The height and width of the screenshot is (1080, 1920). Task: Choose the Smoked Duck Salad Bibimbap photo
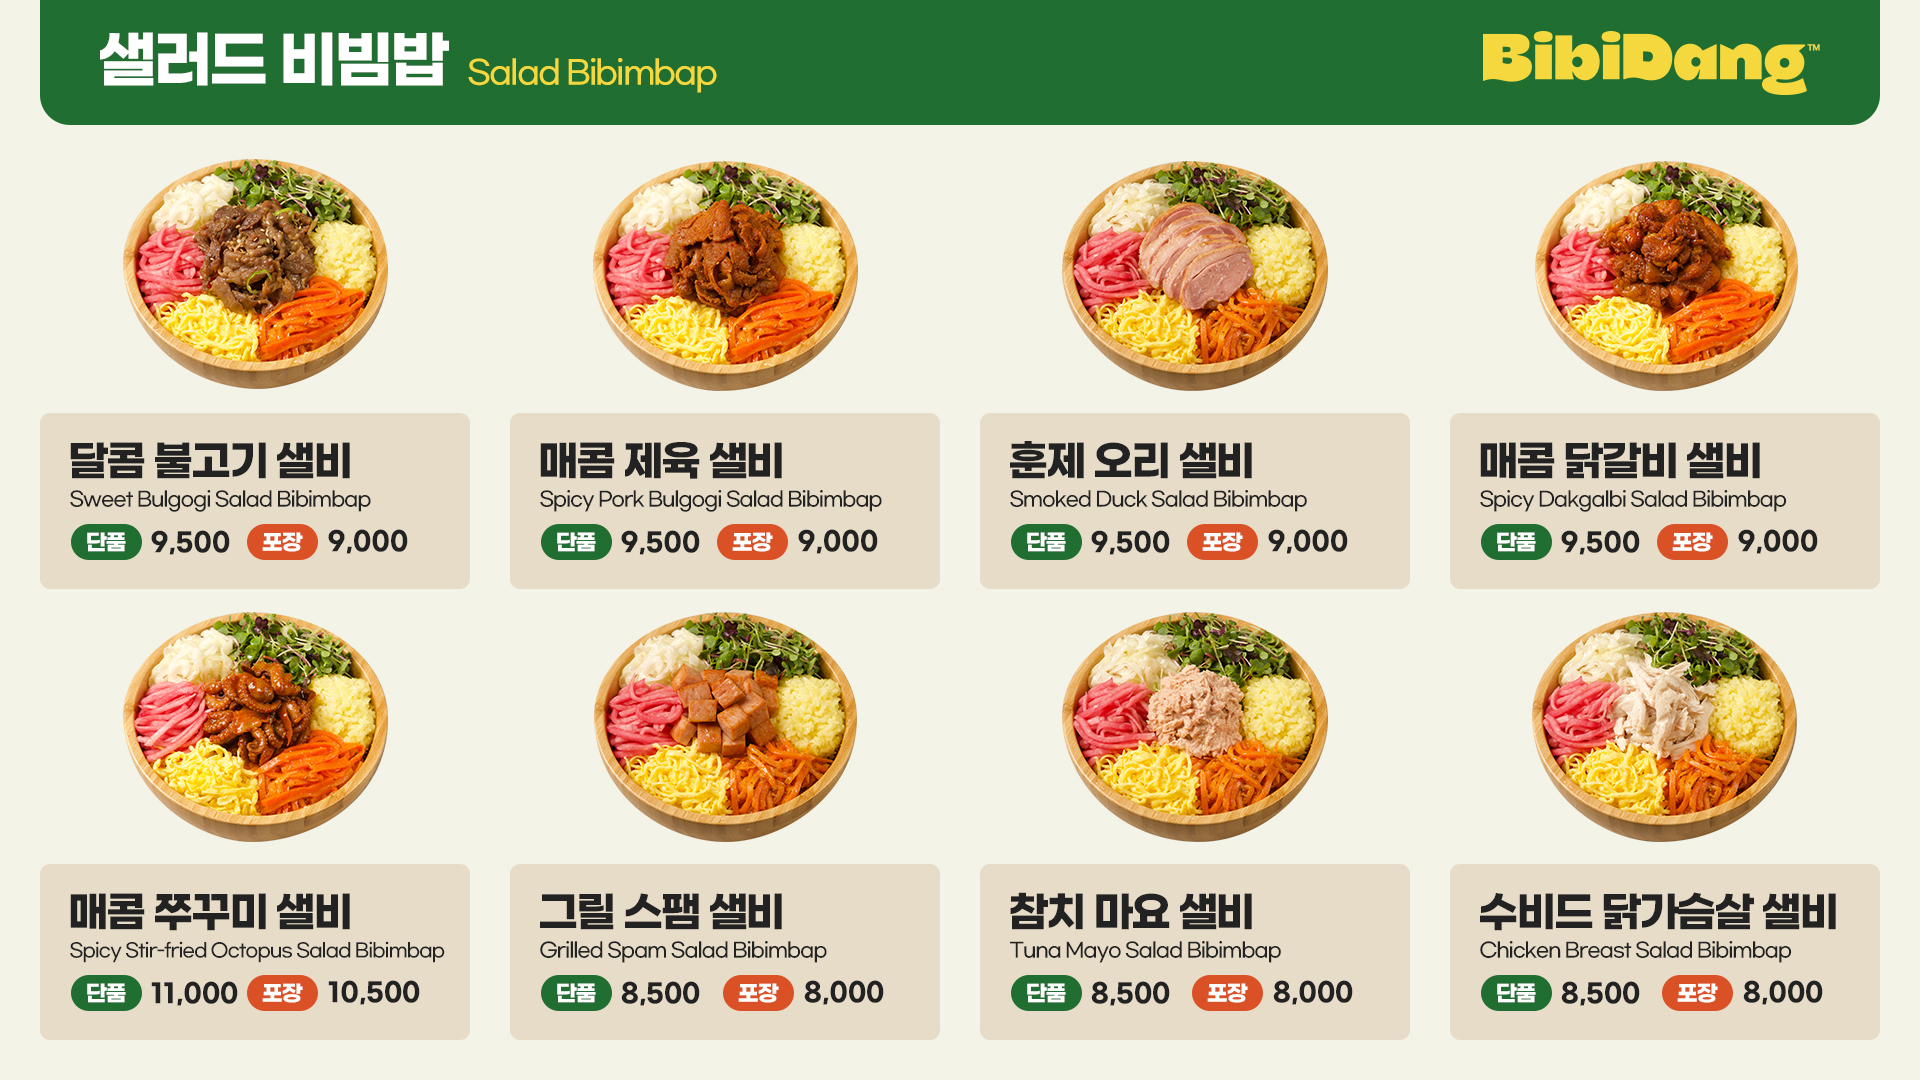pos(1195,275)
